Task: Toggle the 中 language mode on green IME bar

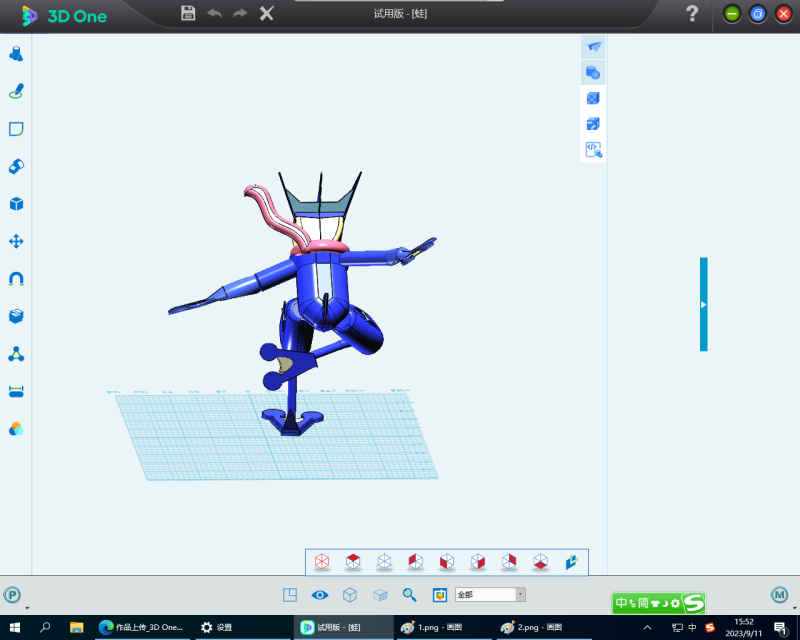Action: (621, 603)
